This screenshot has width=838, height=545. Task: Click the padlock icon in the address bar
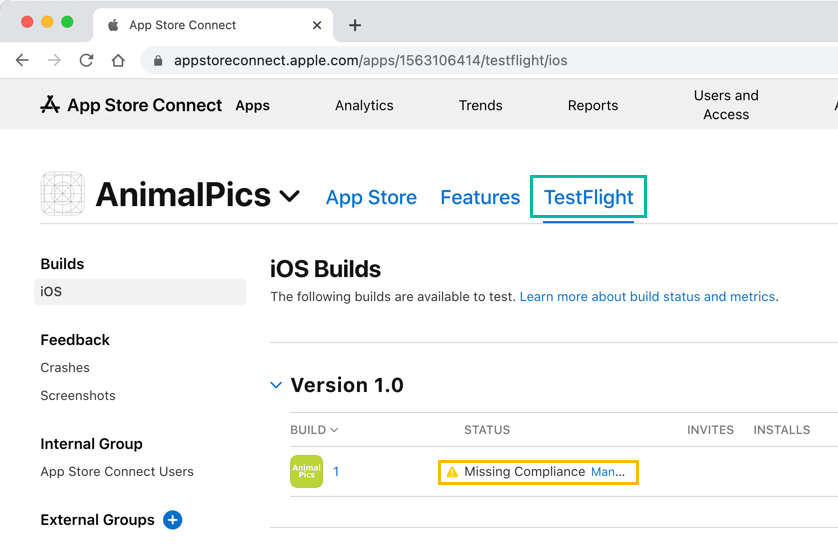(158, 60)
